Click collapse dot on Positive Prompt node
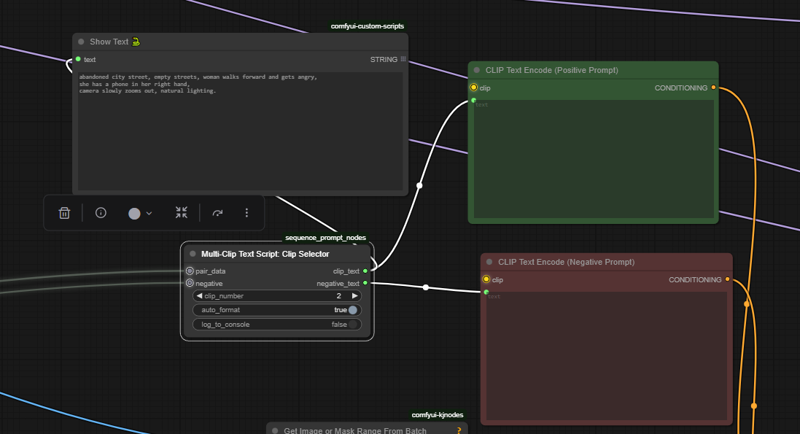This screenshot has height=434, width=800. [477, 70]
